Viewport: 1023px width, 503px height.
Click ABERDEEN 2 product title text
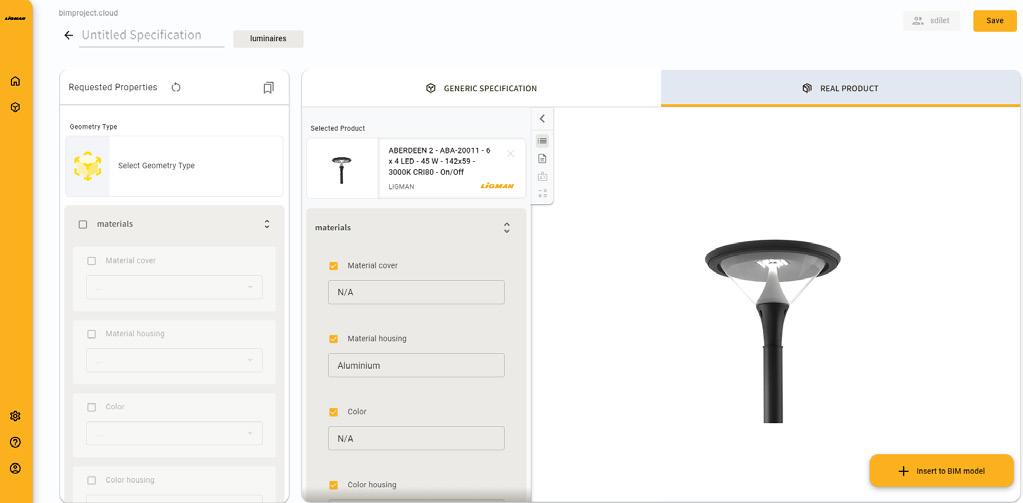(x=440, y=160)
